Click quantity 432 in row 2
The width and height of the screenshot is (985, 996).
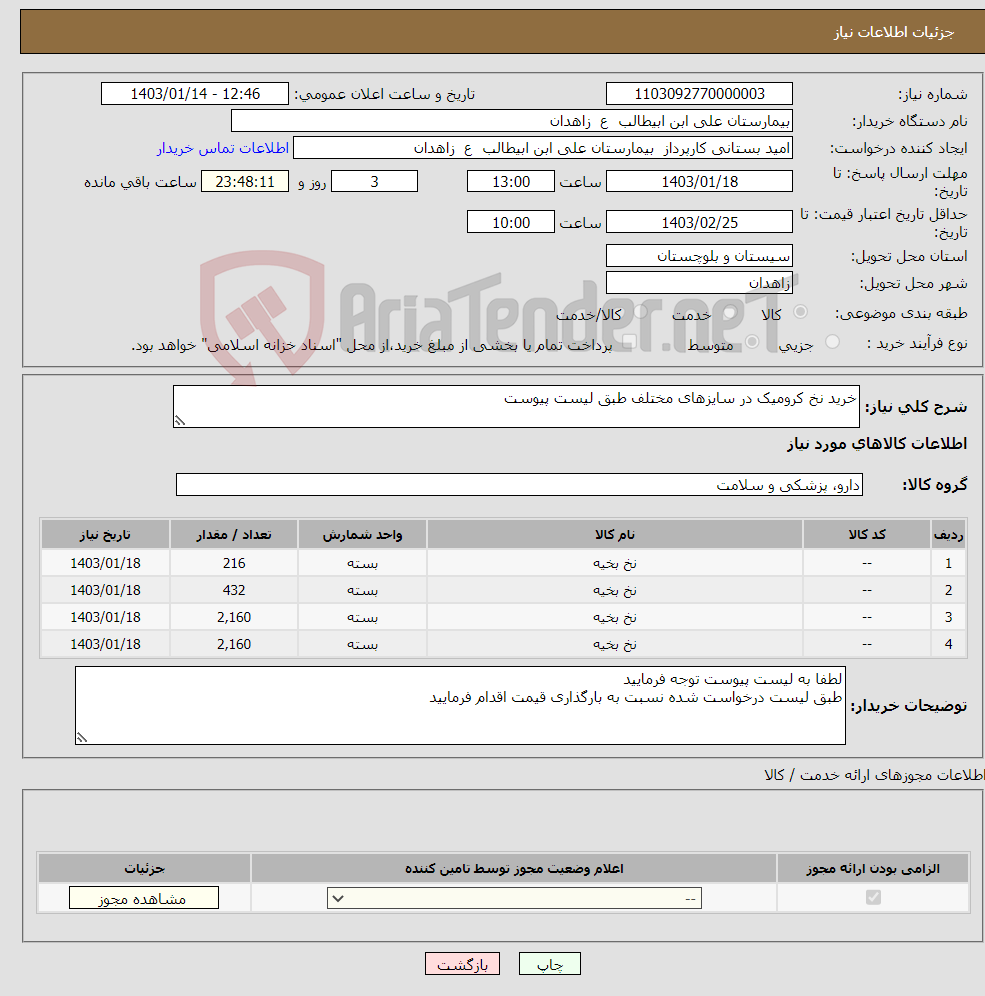click(234, 590)
